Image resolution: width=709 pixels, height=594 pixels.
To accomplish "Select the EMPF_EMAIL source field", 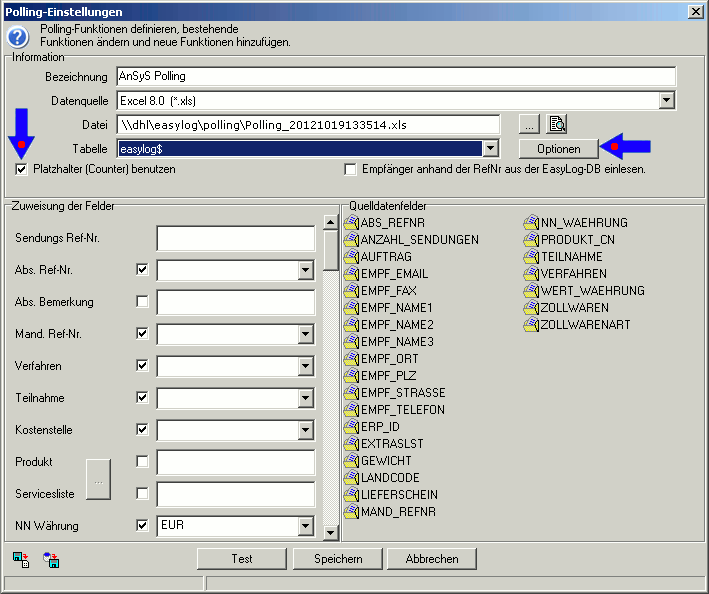I will (394, 274).
